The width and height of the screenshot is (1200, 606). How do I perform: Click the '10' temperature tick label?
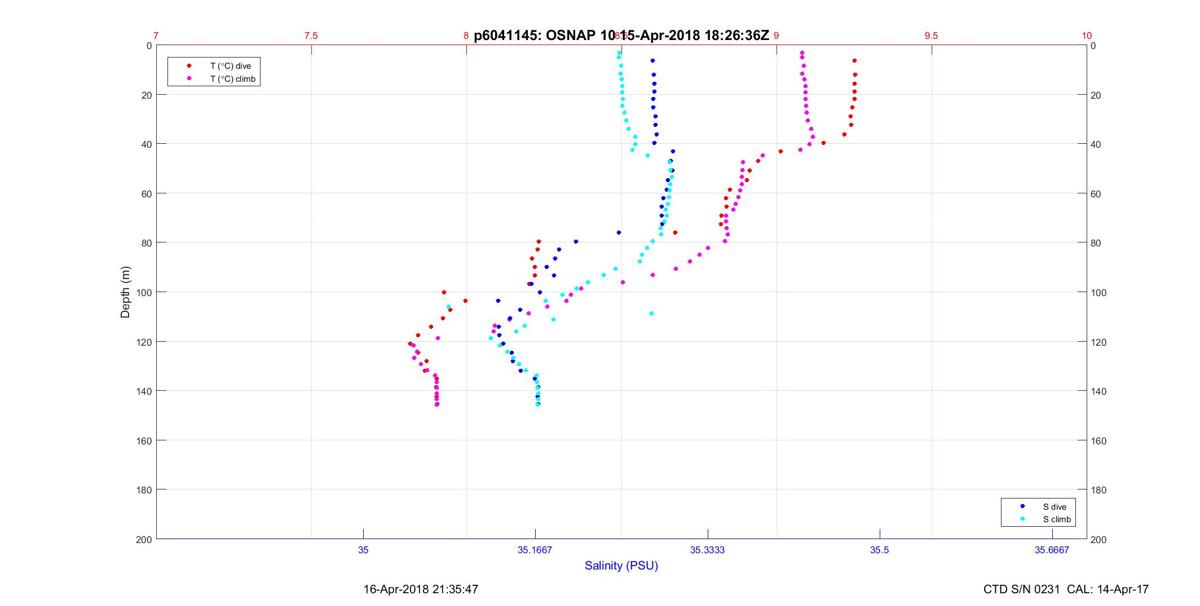1087,35
